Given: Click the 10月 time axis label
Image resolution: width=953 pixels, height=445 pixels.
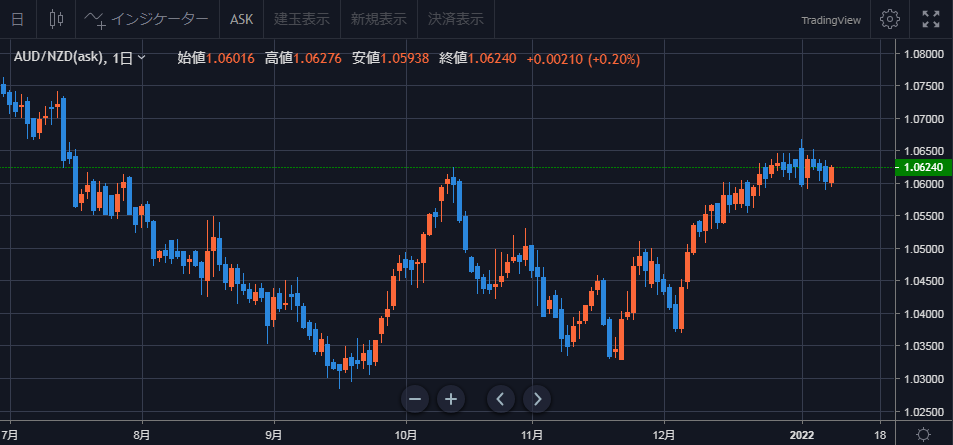Looking at the screenshot, I should pos(406,435).
